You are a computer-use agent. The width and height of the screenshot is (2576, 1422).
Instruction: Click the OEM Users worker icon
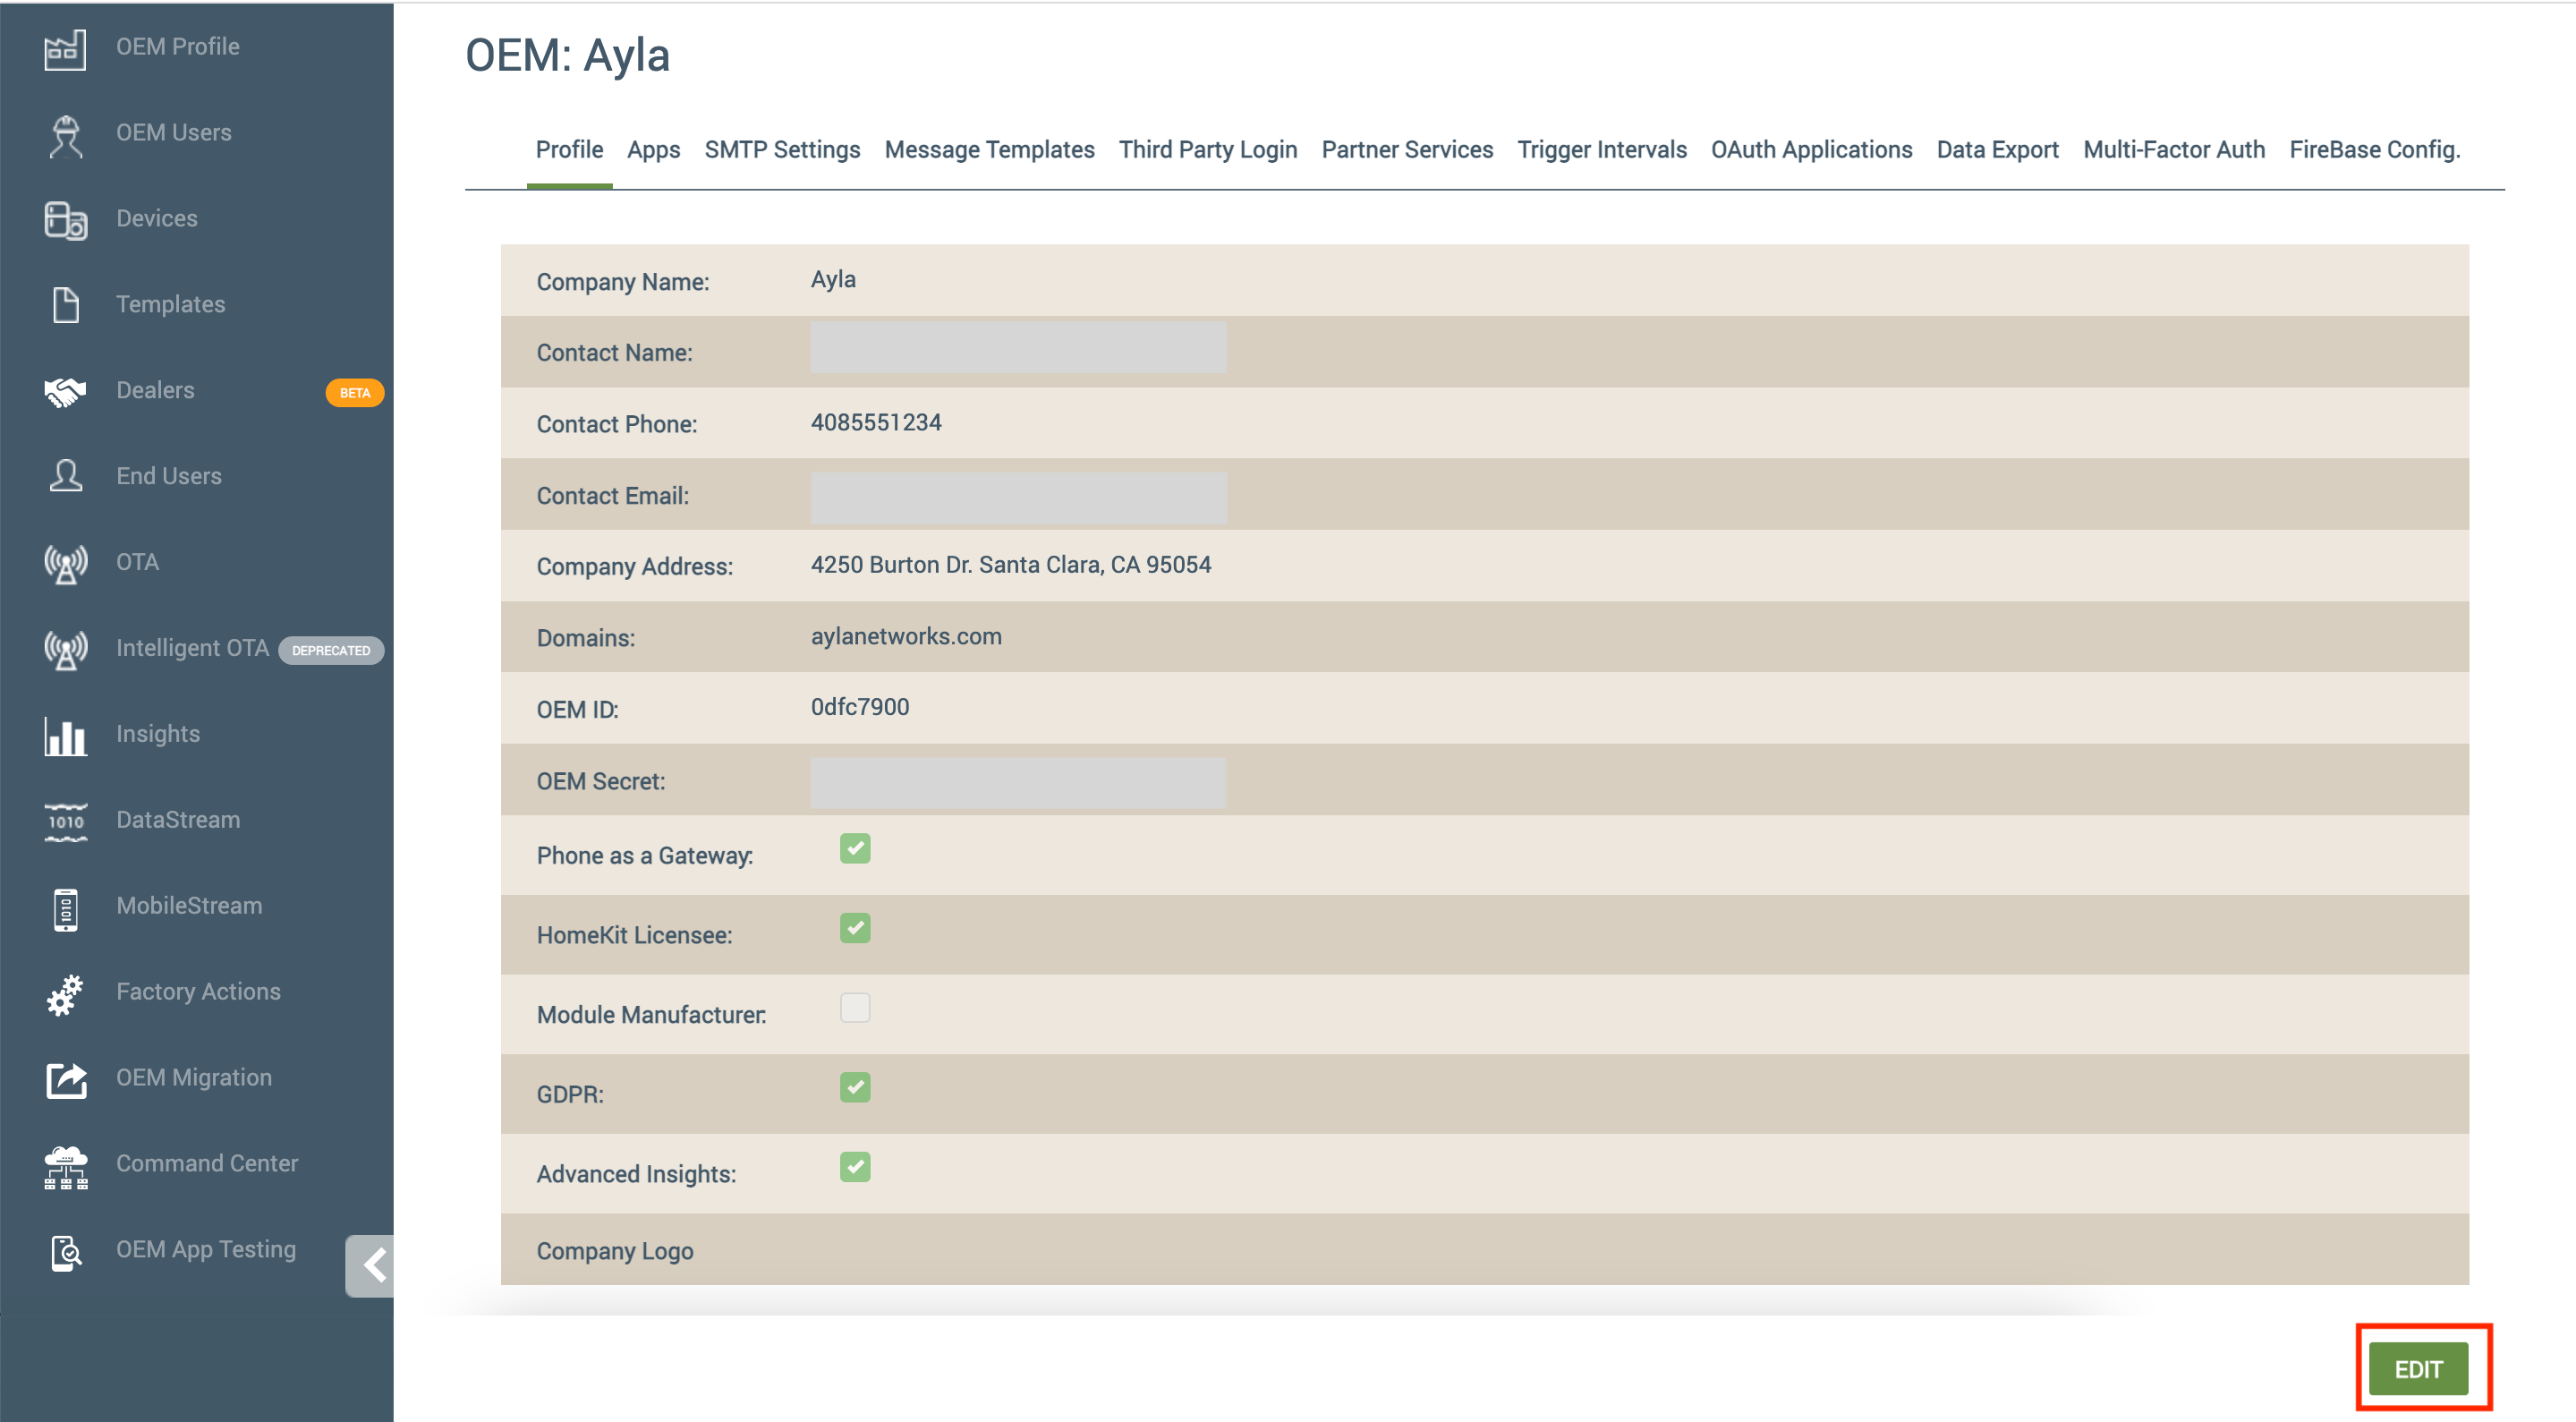pos(65,136)
